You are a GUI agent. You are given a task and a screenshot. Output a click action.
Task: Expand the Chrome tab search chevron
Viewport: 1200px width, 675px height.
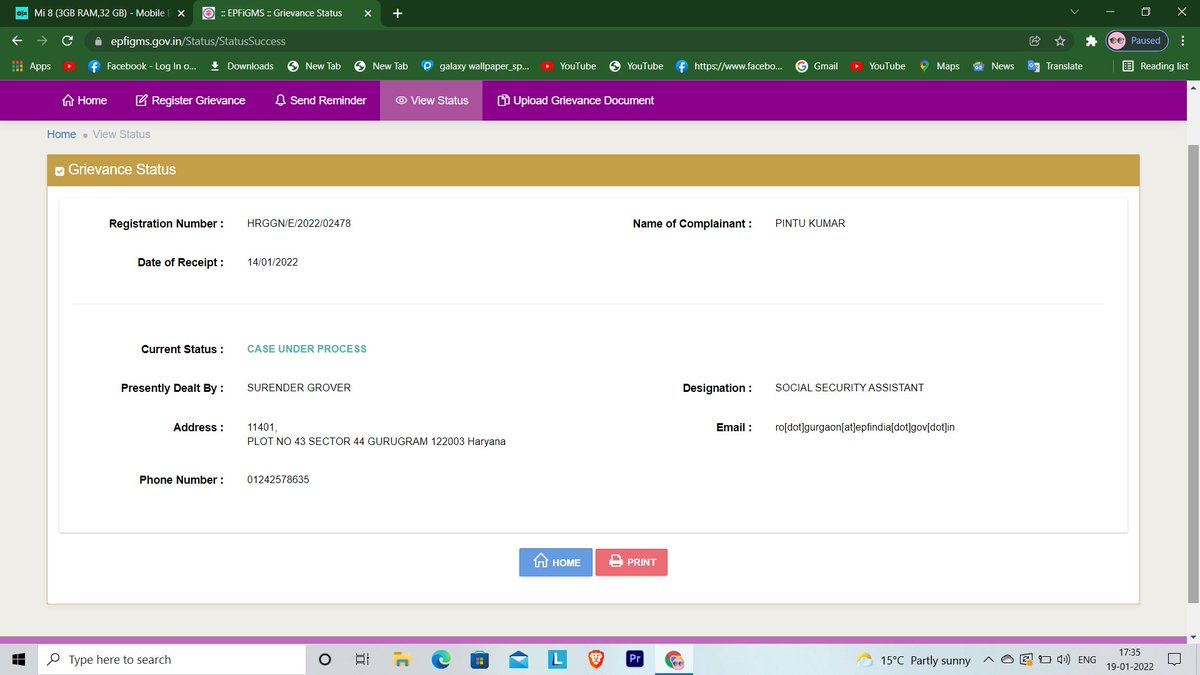click(1075, 12)
